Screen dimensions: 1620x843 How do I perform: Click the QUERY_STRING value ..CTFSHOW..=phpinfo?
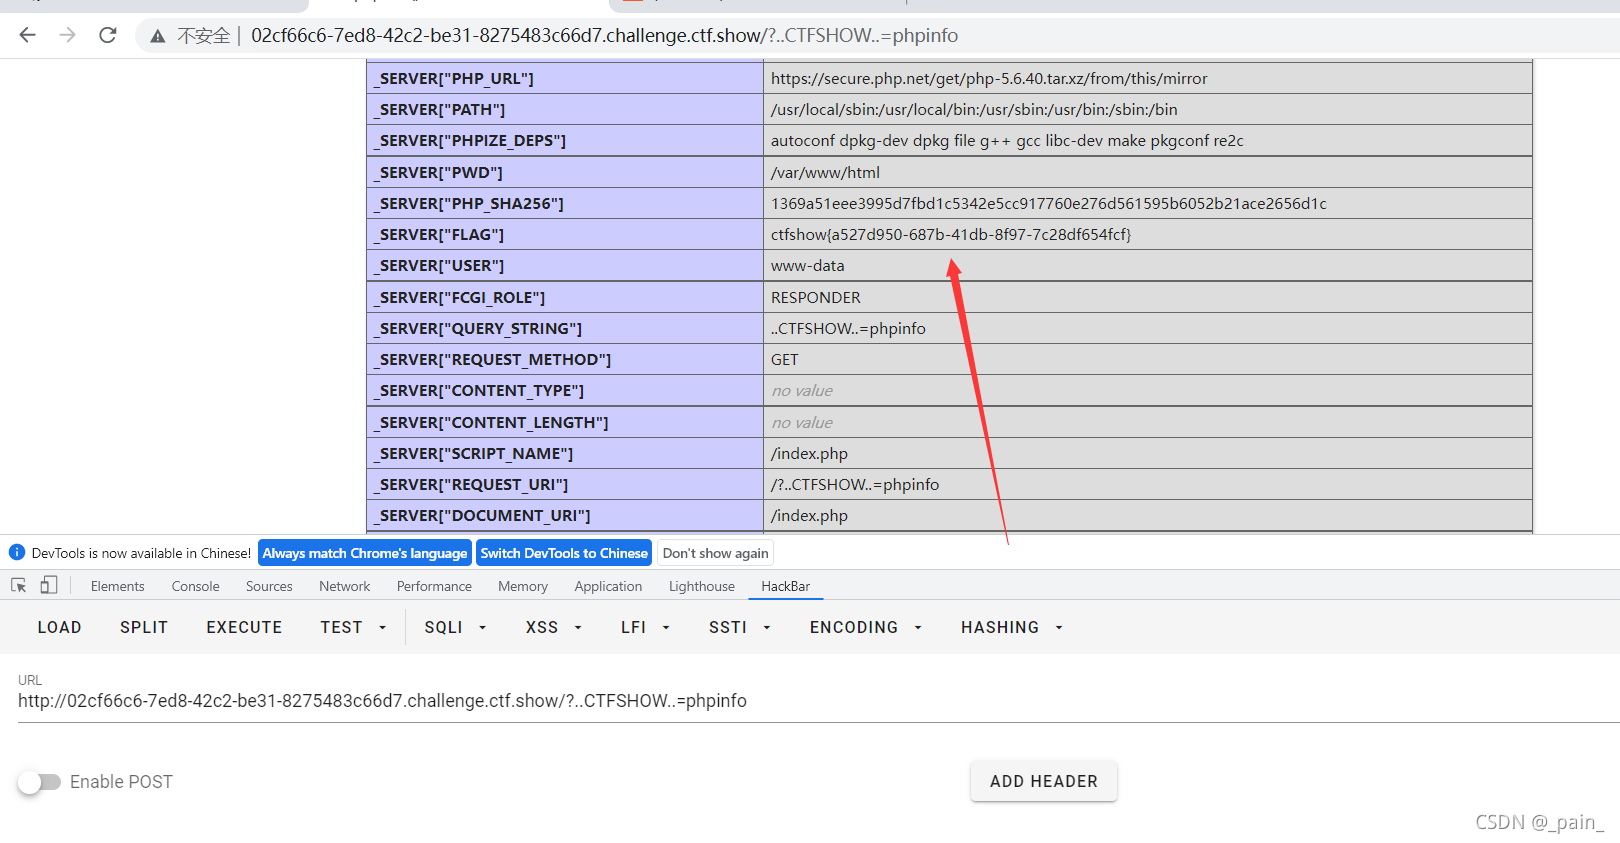tap(848, 329)
